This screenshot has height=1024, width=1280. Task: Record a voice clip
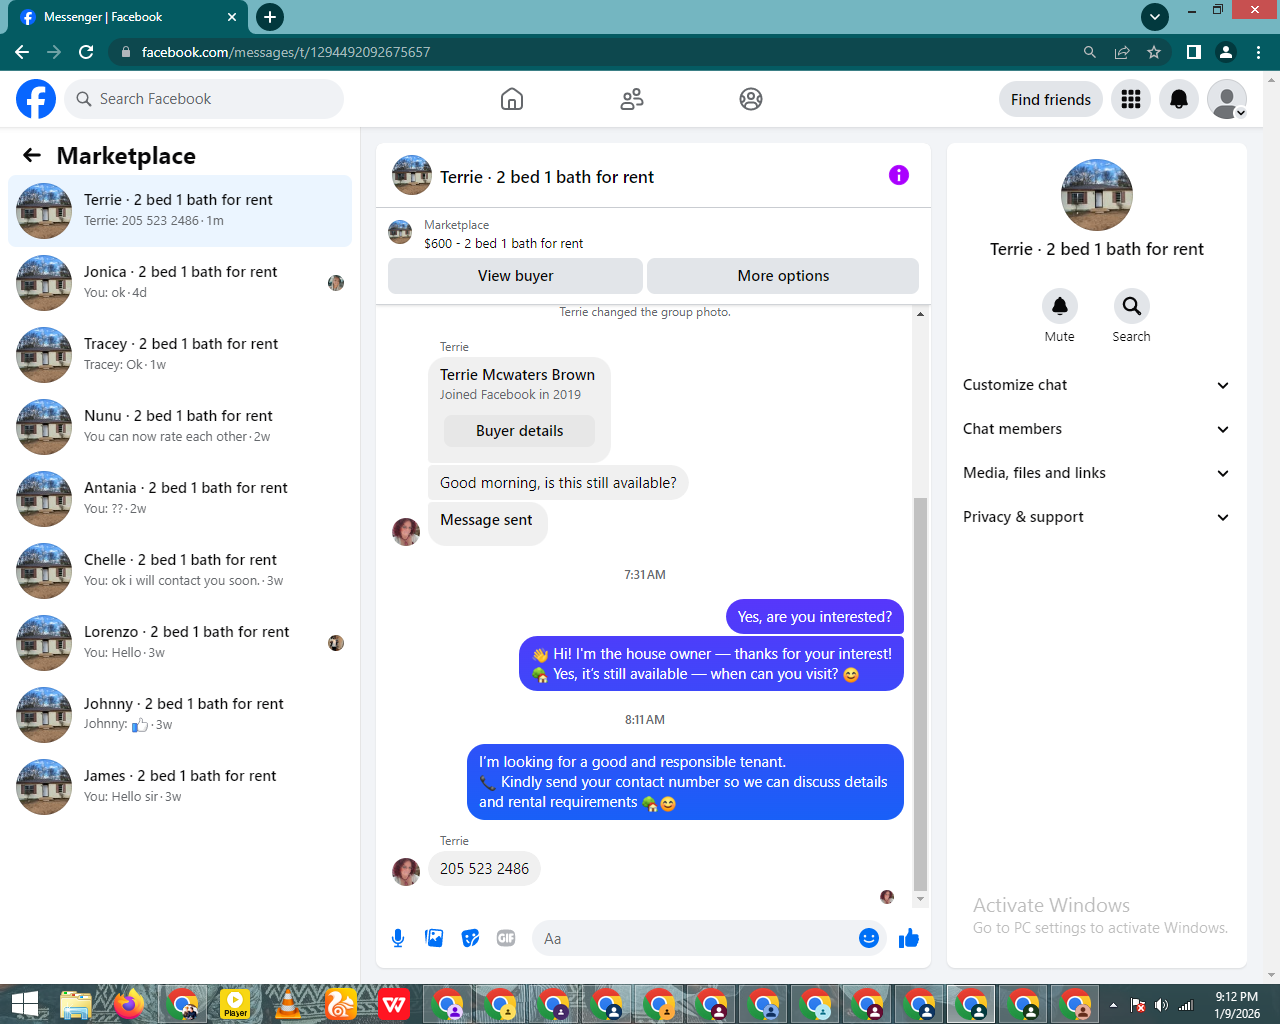click(x=398, y=938)
